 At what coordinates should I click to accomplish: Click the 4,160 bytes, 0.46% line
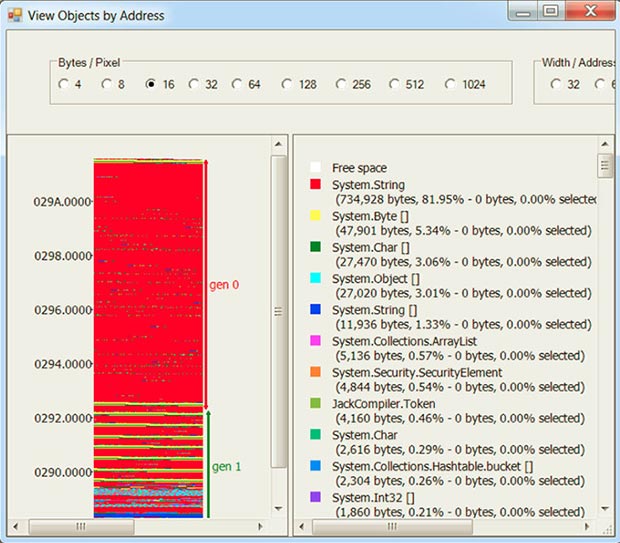point(460,418)
